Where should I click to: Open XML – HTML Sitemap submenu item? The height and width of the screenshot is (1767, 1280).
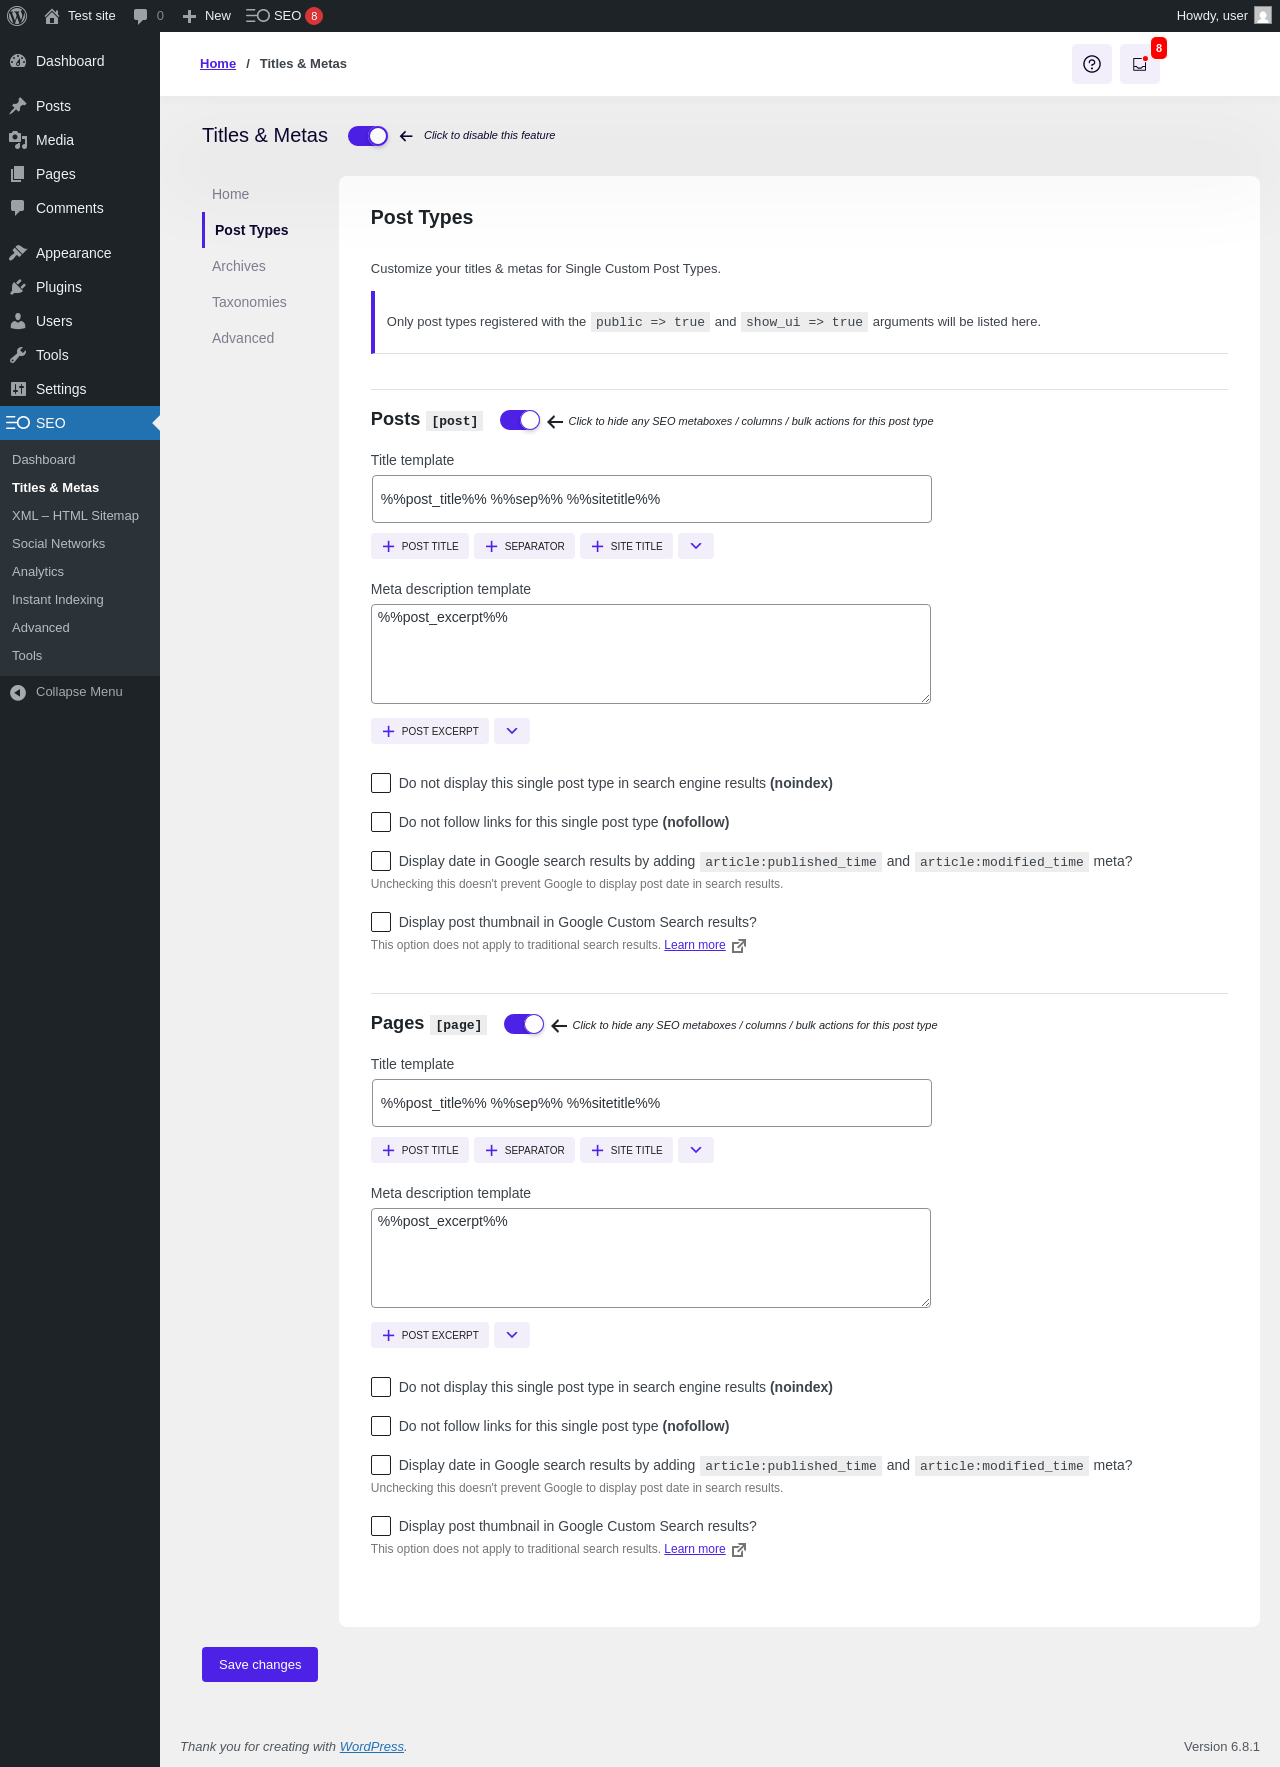(x=75, y=516)
